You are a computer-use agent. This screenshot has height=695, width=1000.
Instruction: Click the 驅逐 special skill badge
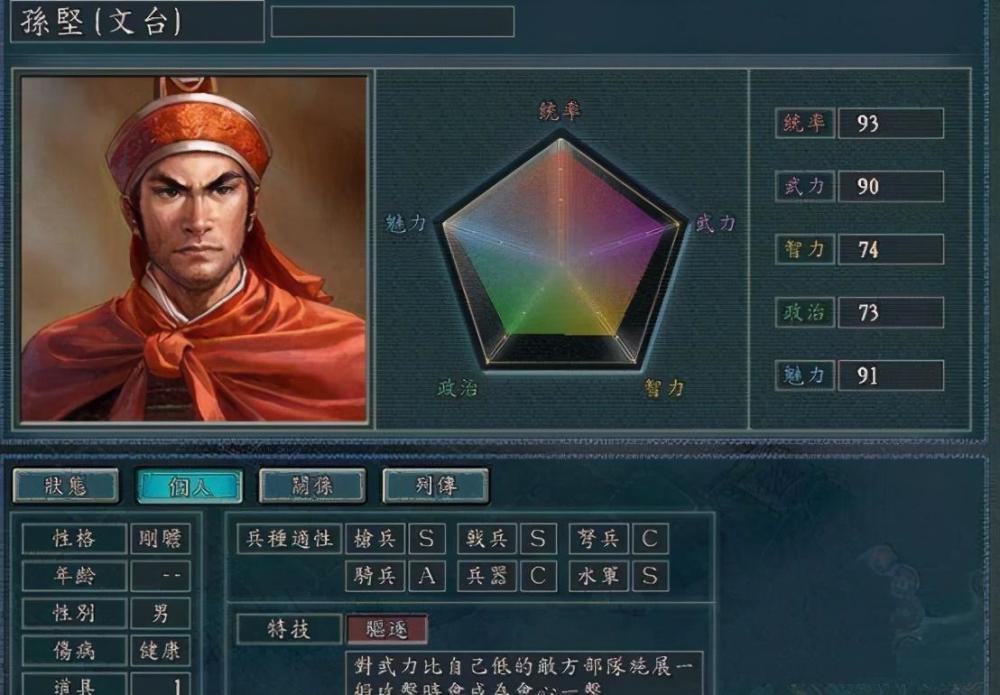click(386, 629)
